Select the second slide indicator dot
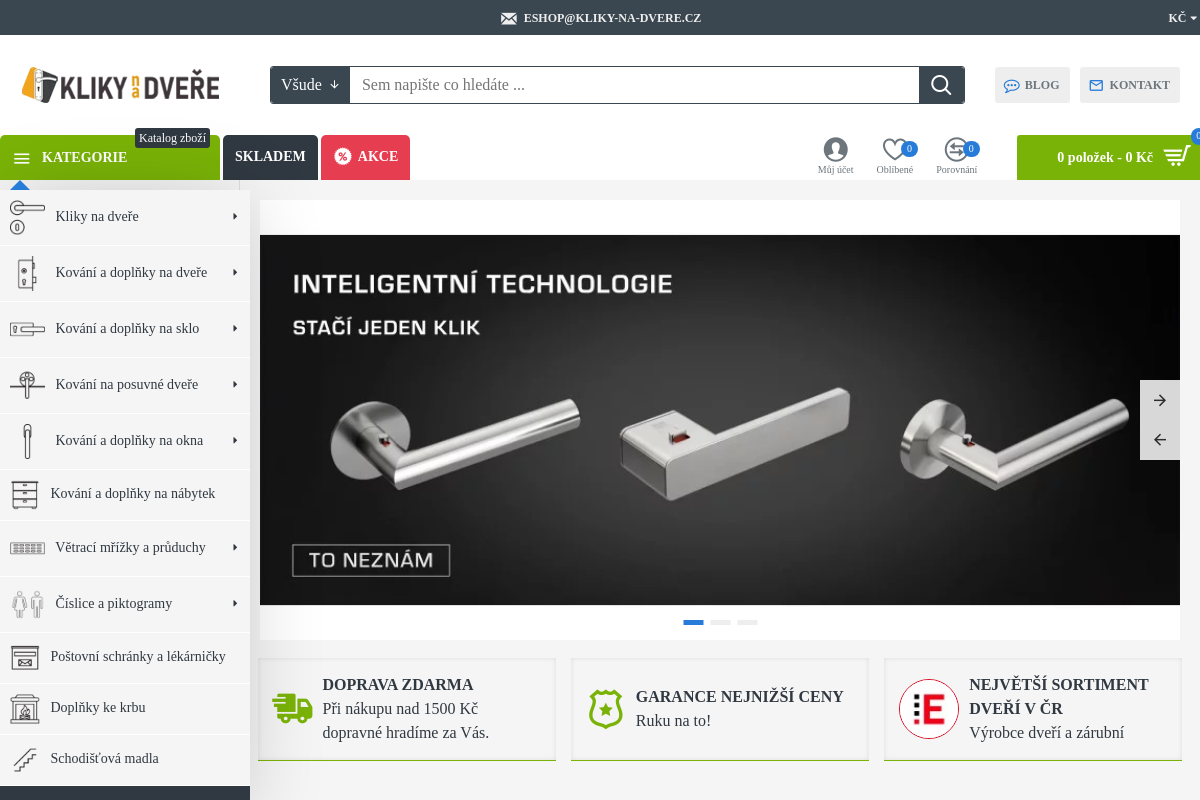Image resolution: width=1200 pixels, height=800 pixels. [720, 622]
